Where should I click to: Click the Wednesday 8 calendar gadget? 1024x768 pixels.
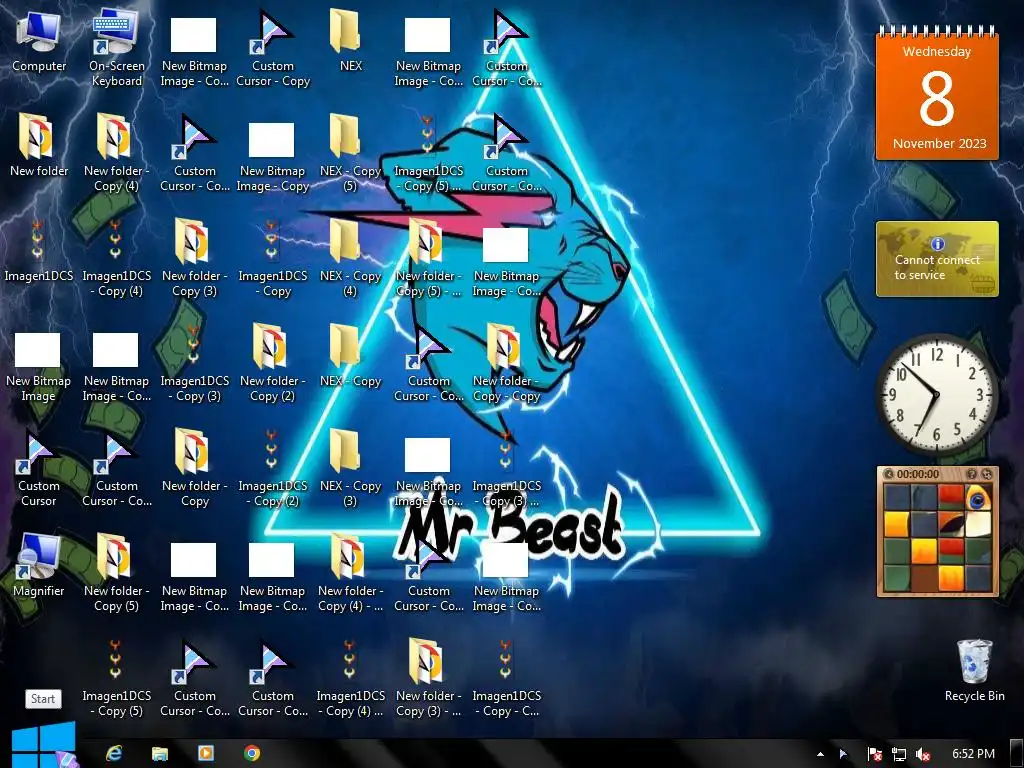(x=937, y=93)
